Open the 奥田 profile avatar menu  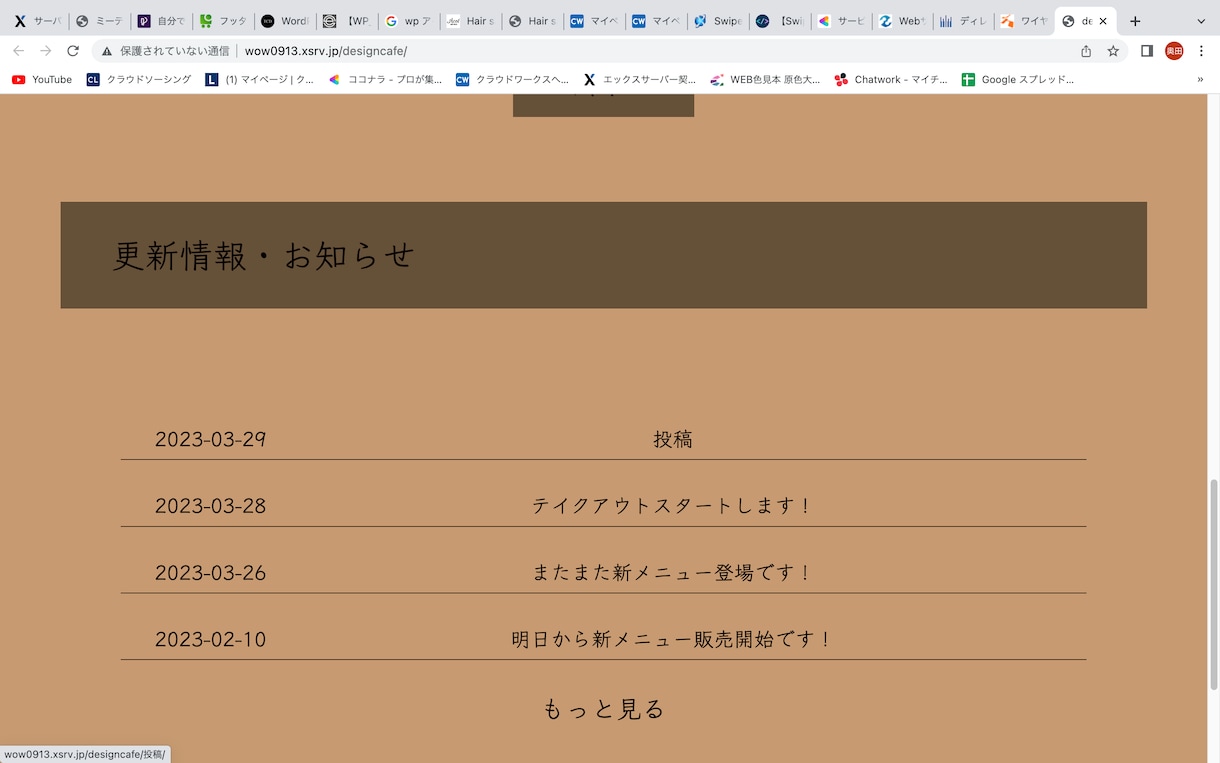(x=1174, y=51)
